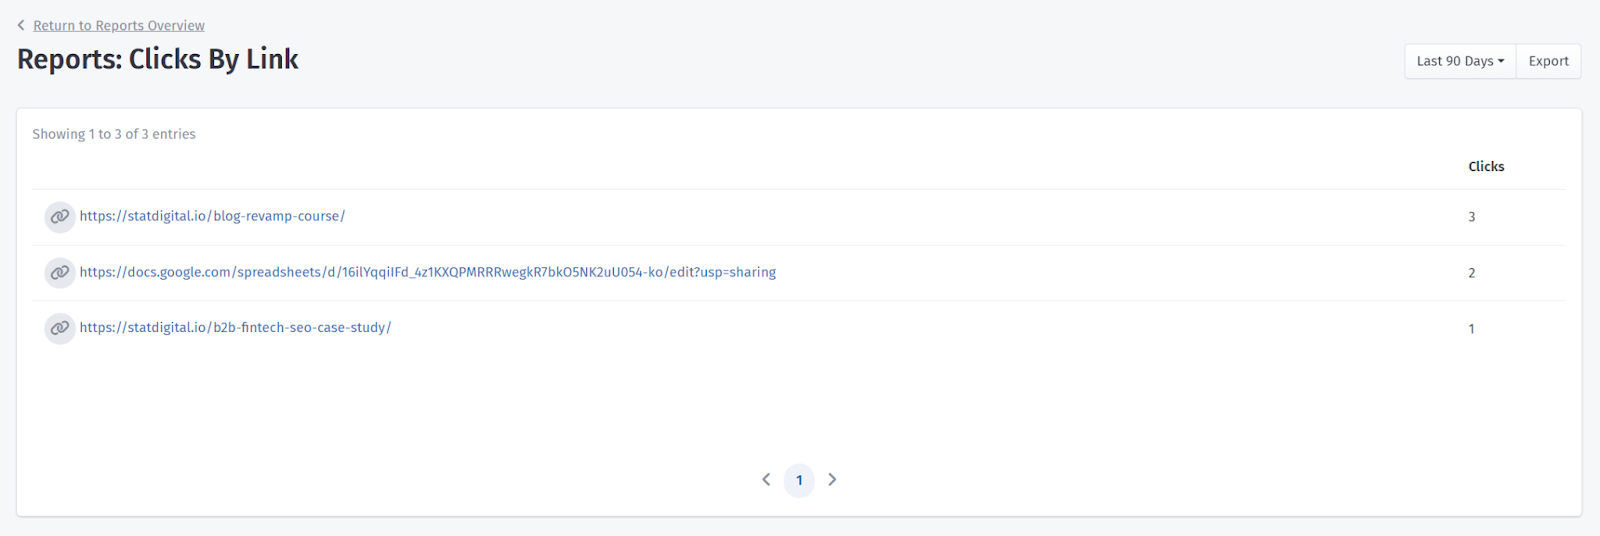Go to next page with right pagination arrow
This screenshot has height=536, width=1600.
(832, 480)
